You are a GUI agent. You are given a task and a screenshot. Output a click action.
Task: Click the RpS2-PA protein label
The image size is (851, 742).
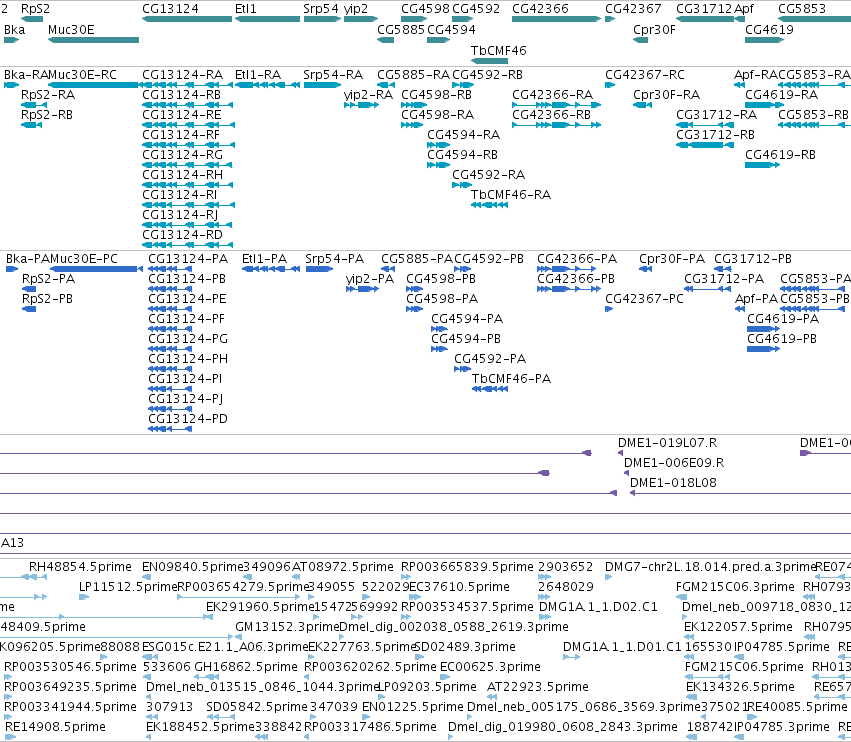pos(48,279)
